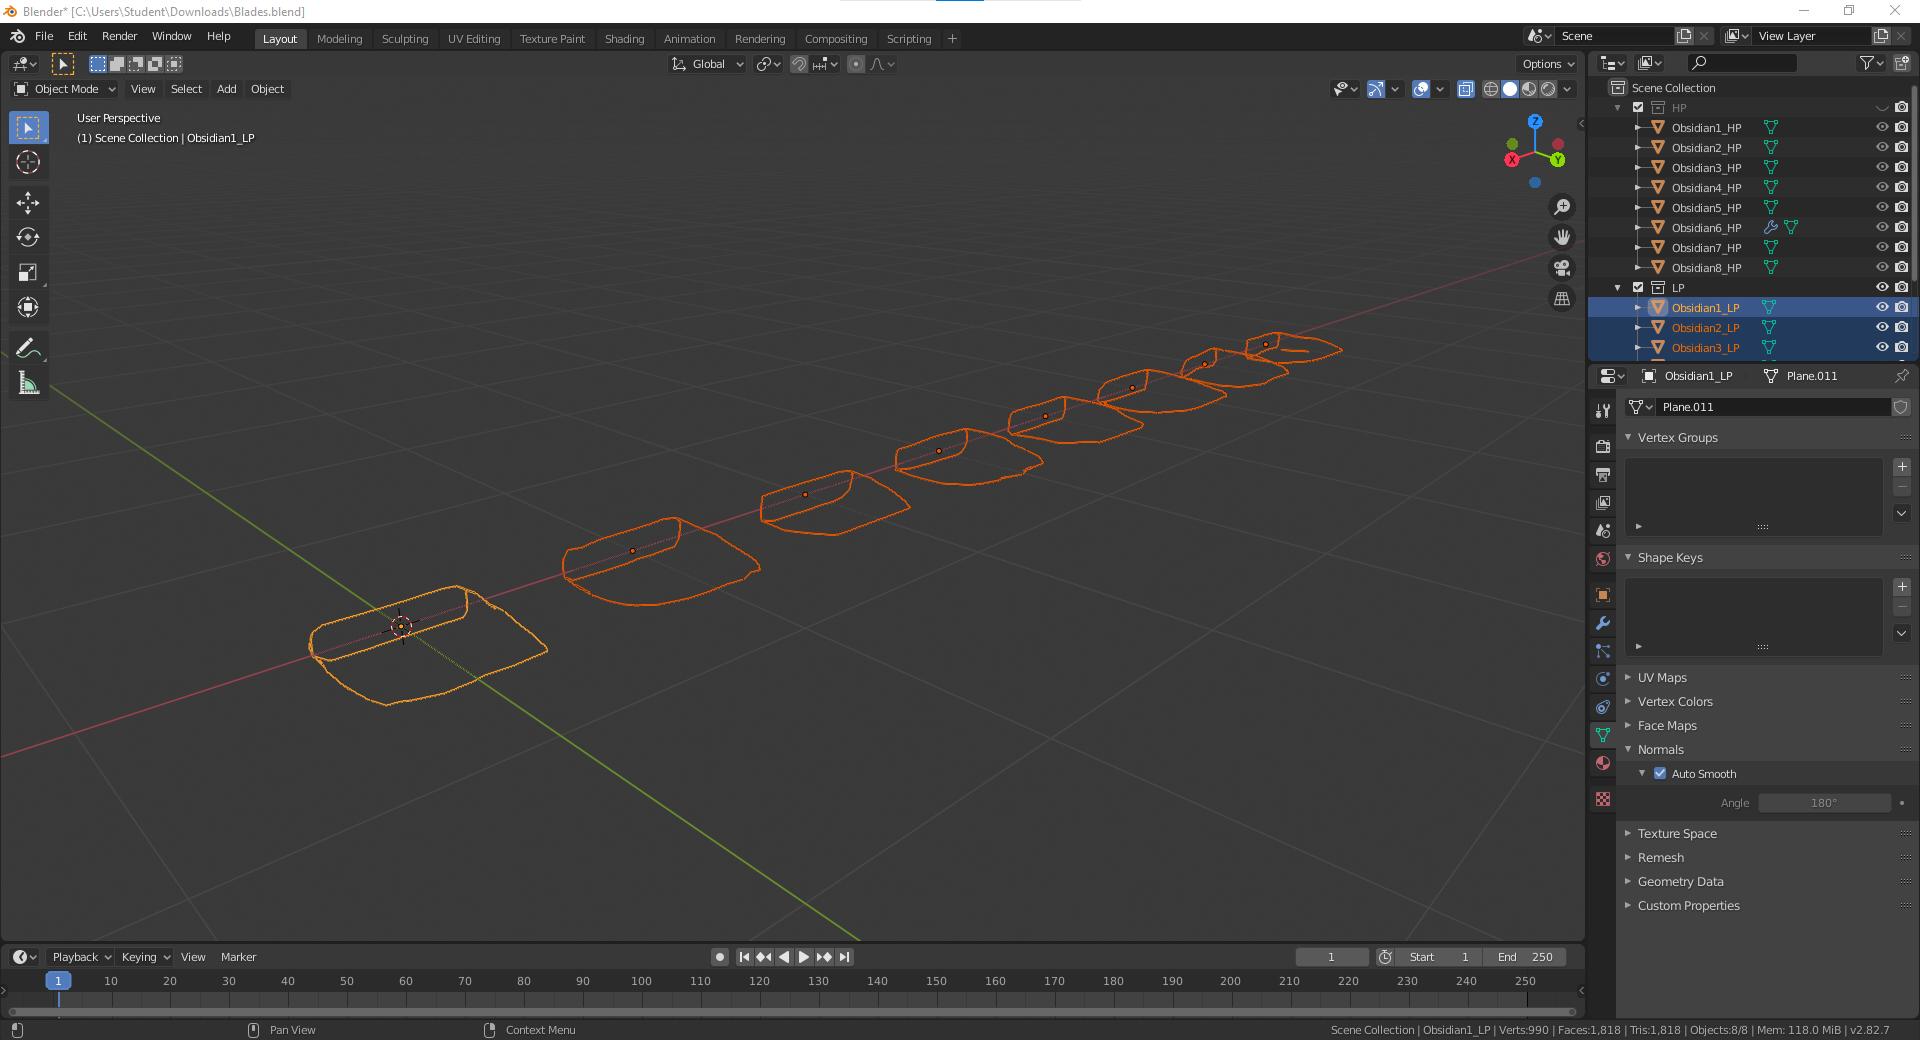Image resolution: width=1920 pixels, height=1040 pixels.
Task: Hide Obsidian8_HP with eye icon
Action: point(1882,267)
